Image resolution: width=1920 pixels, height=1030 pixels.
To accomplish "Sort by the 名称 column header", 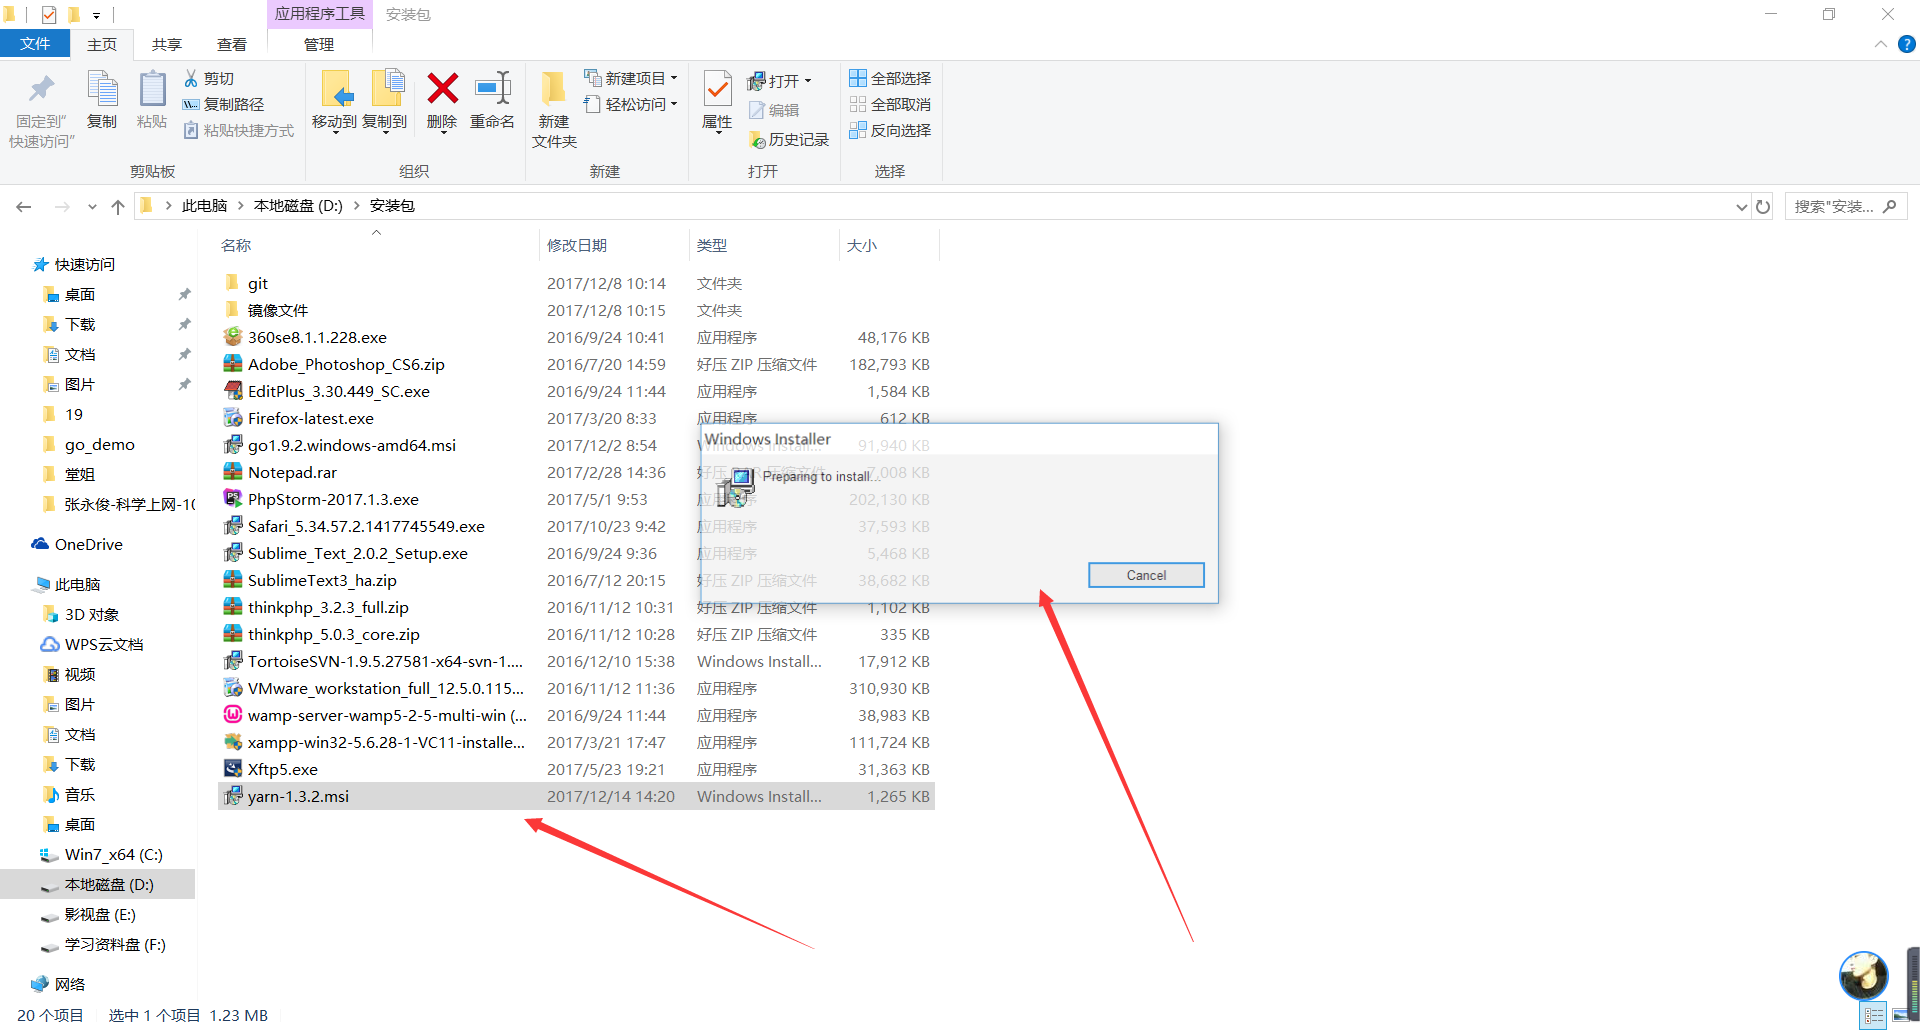I will point(236,245).
